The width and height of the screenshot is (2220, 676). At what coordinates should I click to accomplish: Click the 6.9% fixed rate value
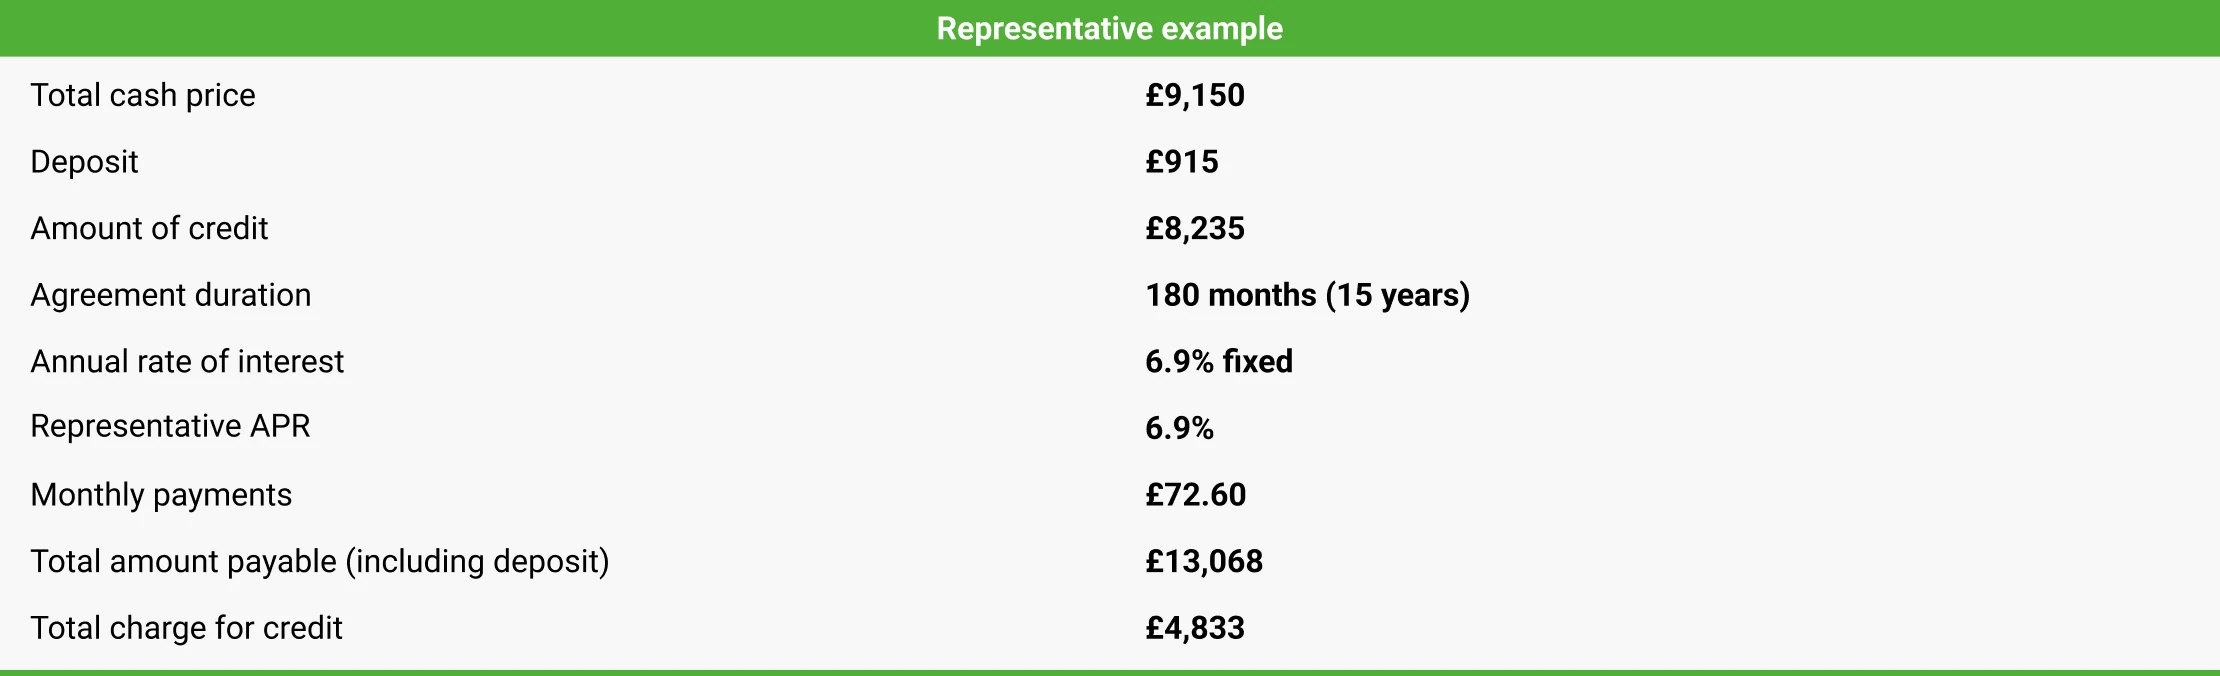[1219, 361]
